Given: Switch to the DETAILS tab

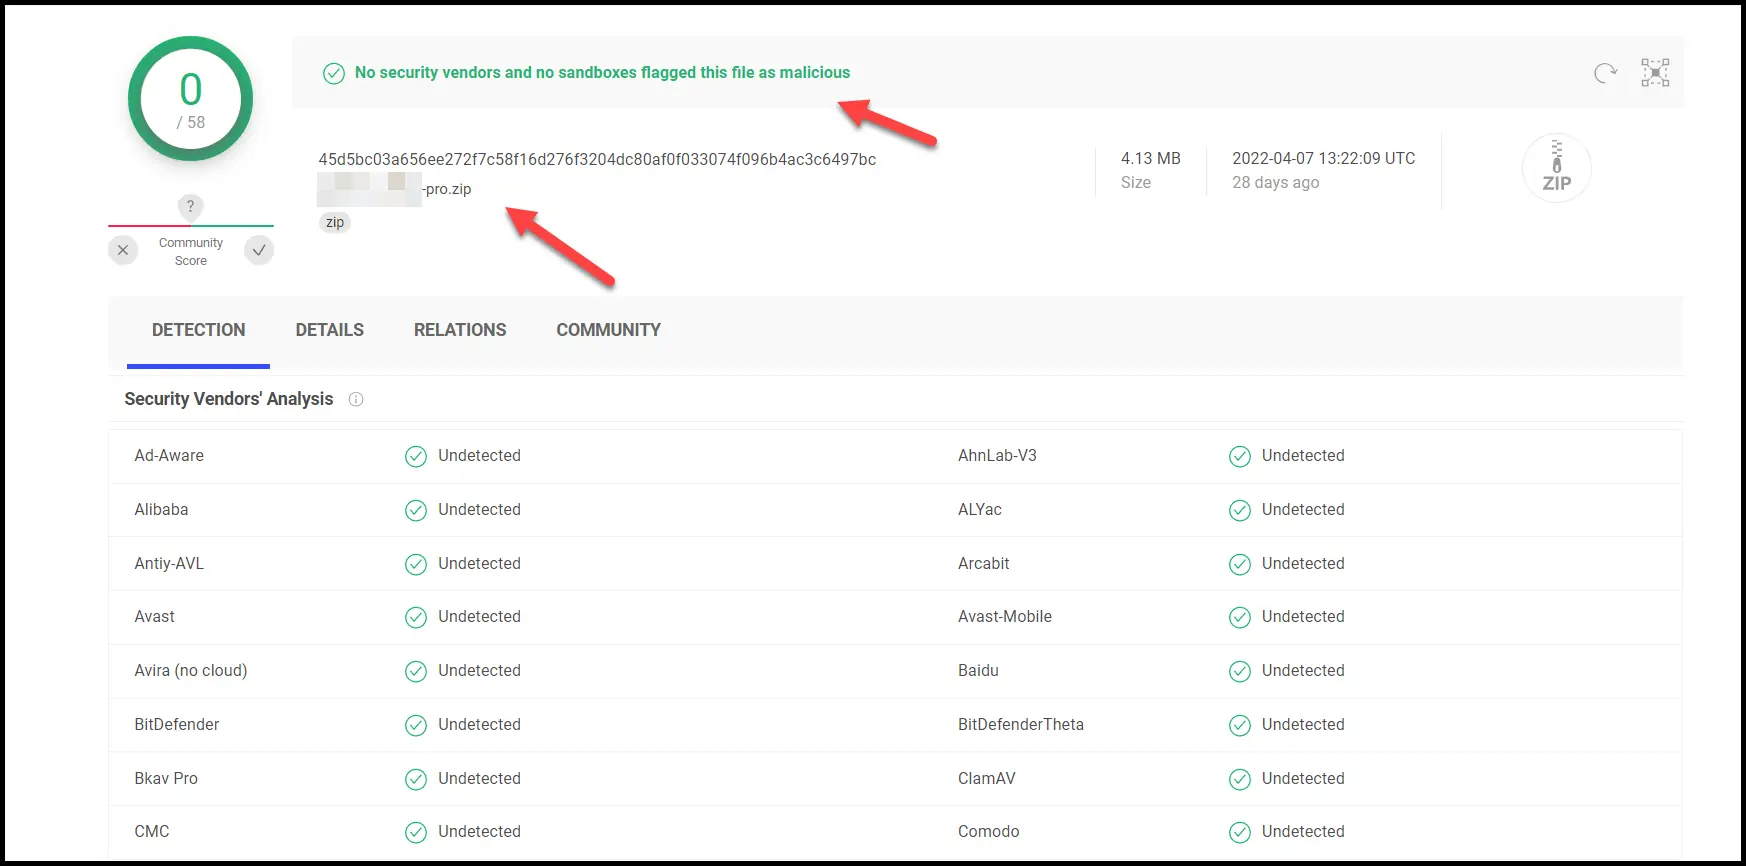Looking at the screenshot, I should [x=329, y=330].
